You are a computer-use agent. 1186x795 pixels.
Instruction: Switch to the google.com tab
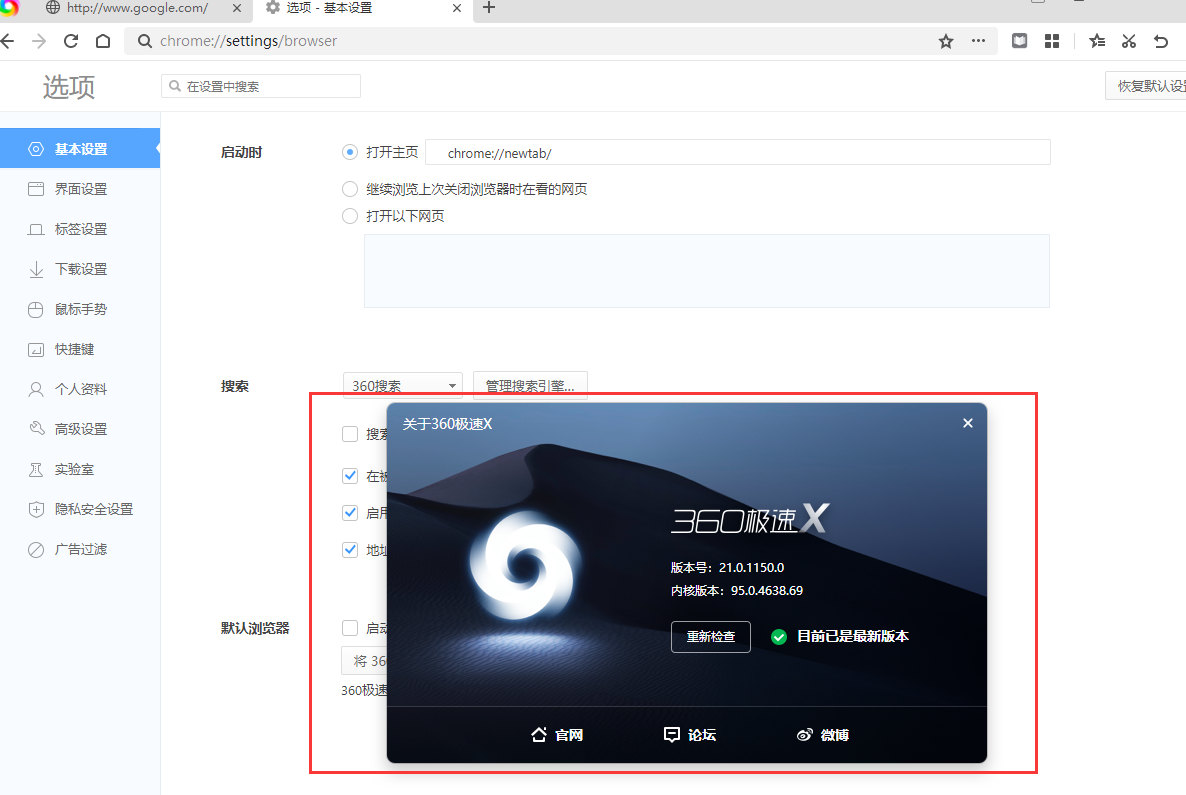point(136,8)
